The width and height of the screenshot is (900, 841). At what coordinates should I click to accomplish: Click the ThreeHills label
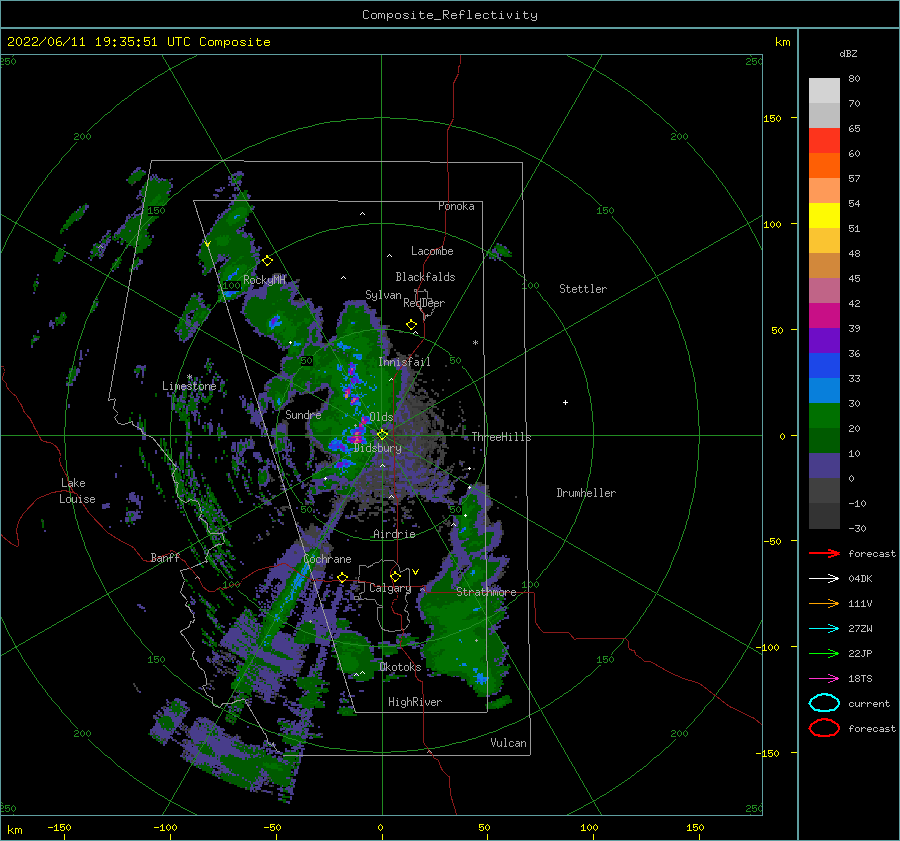point(501,437)
